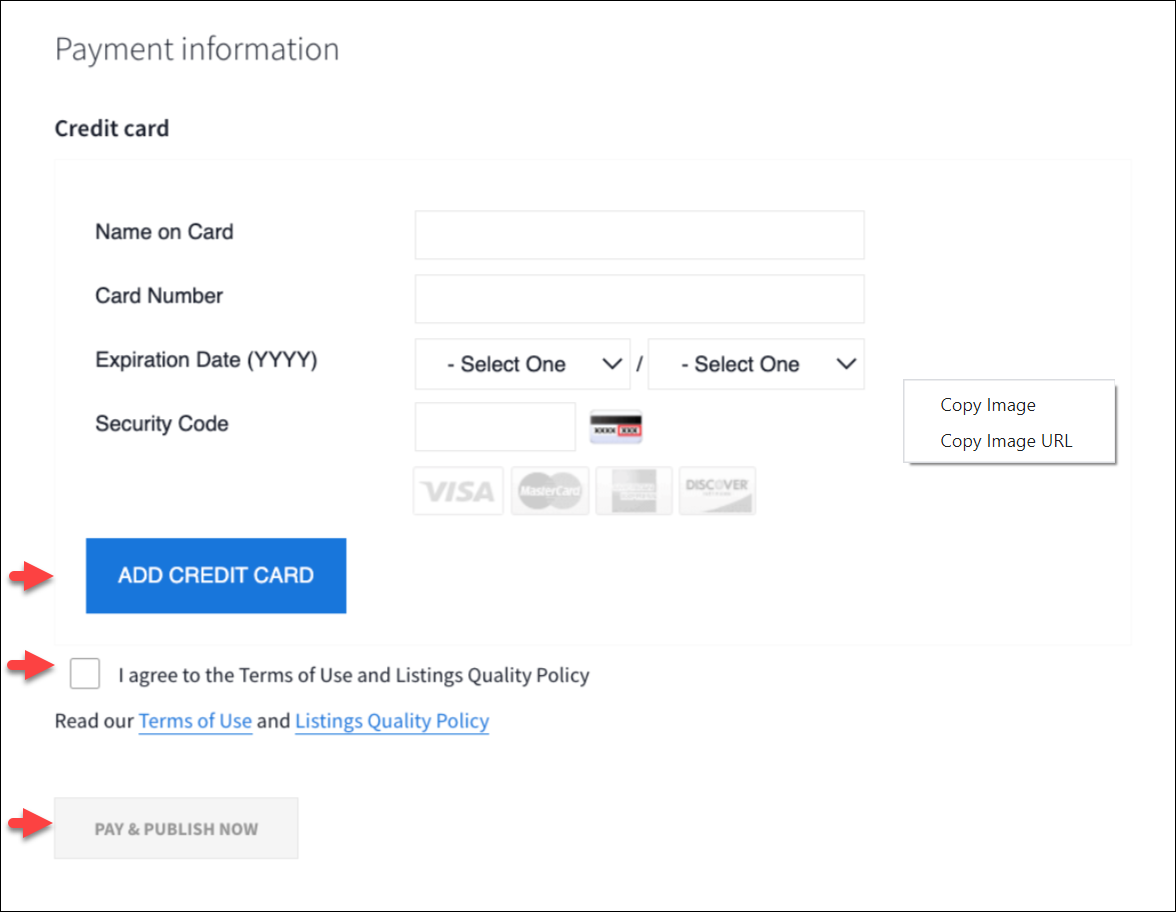The width and height of the screenshot is (1176, 912).
Task: Click the Discover card logo icon
Action: point(717,491)
